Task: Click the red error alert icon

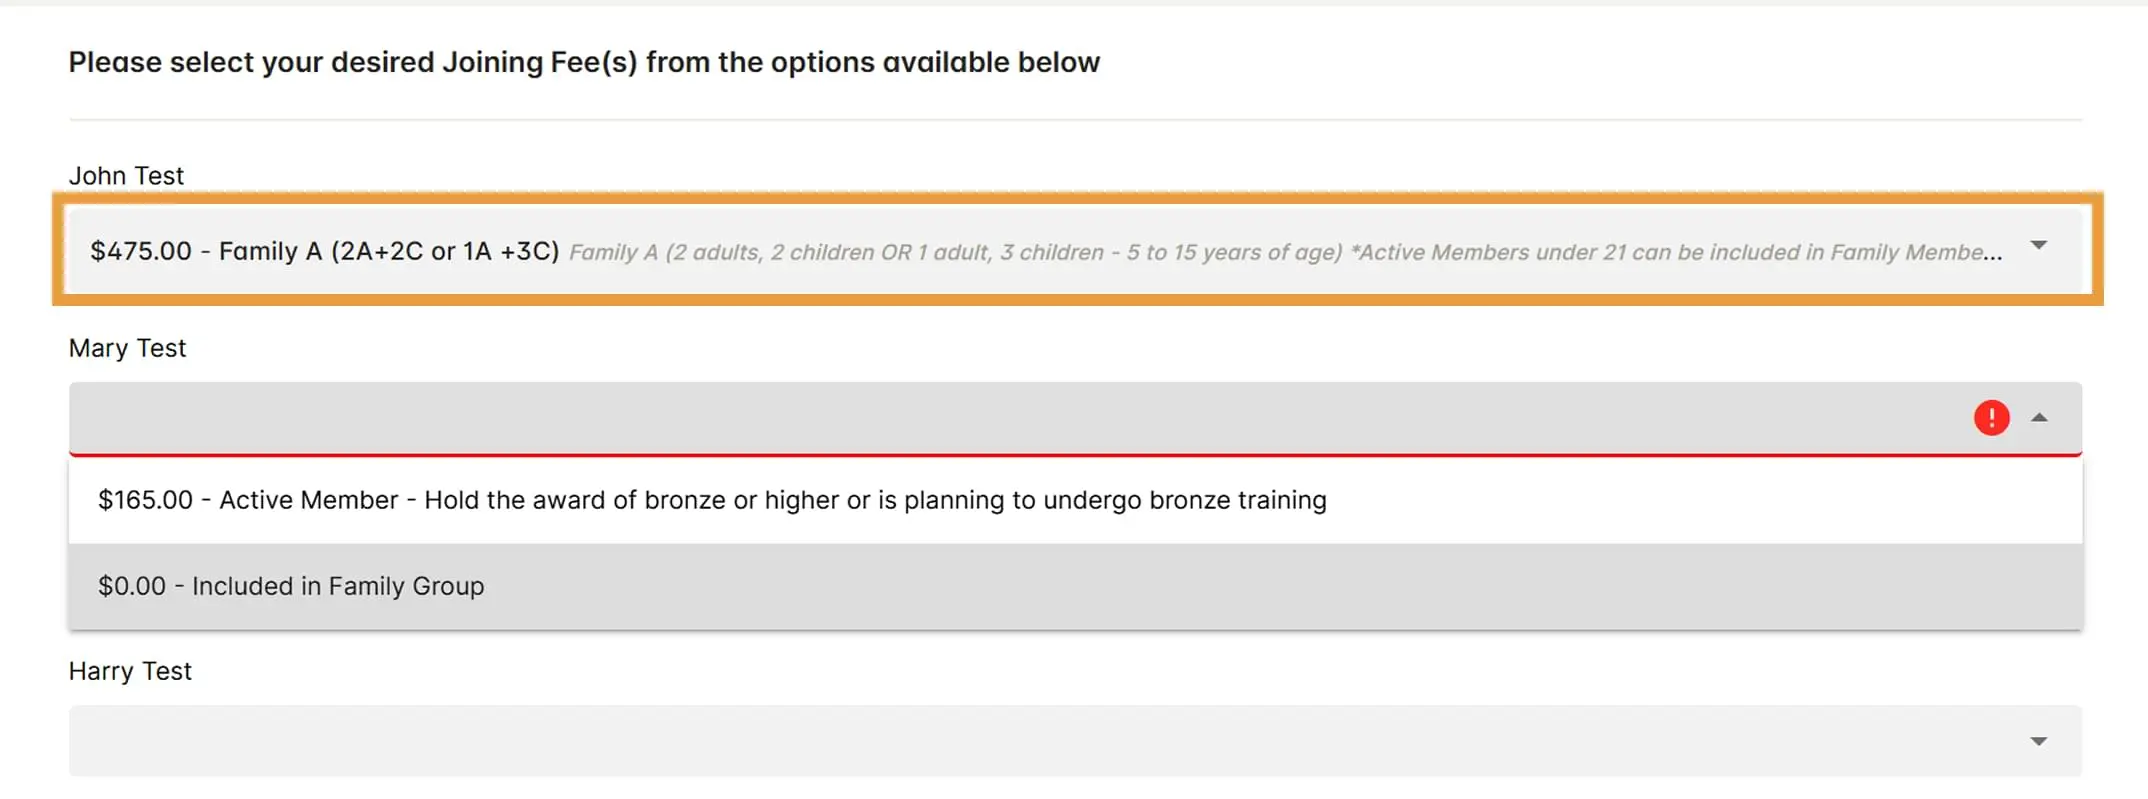Action: [x=1991, y=417]
